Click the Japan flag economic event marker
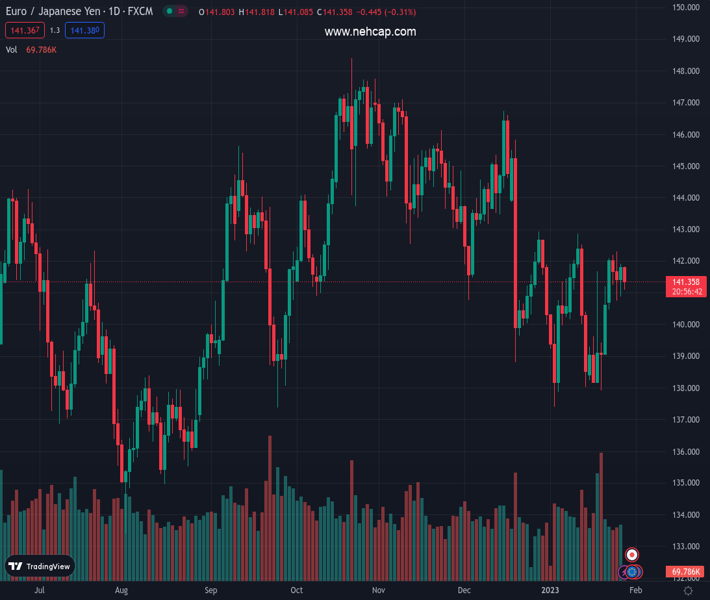The width and height of the screenshot is (710, 600). click(x=632, y=554)
